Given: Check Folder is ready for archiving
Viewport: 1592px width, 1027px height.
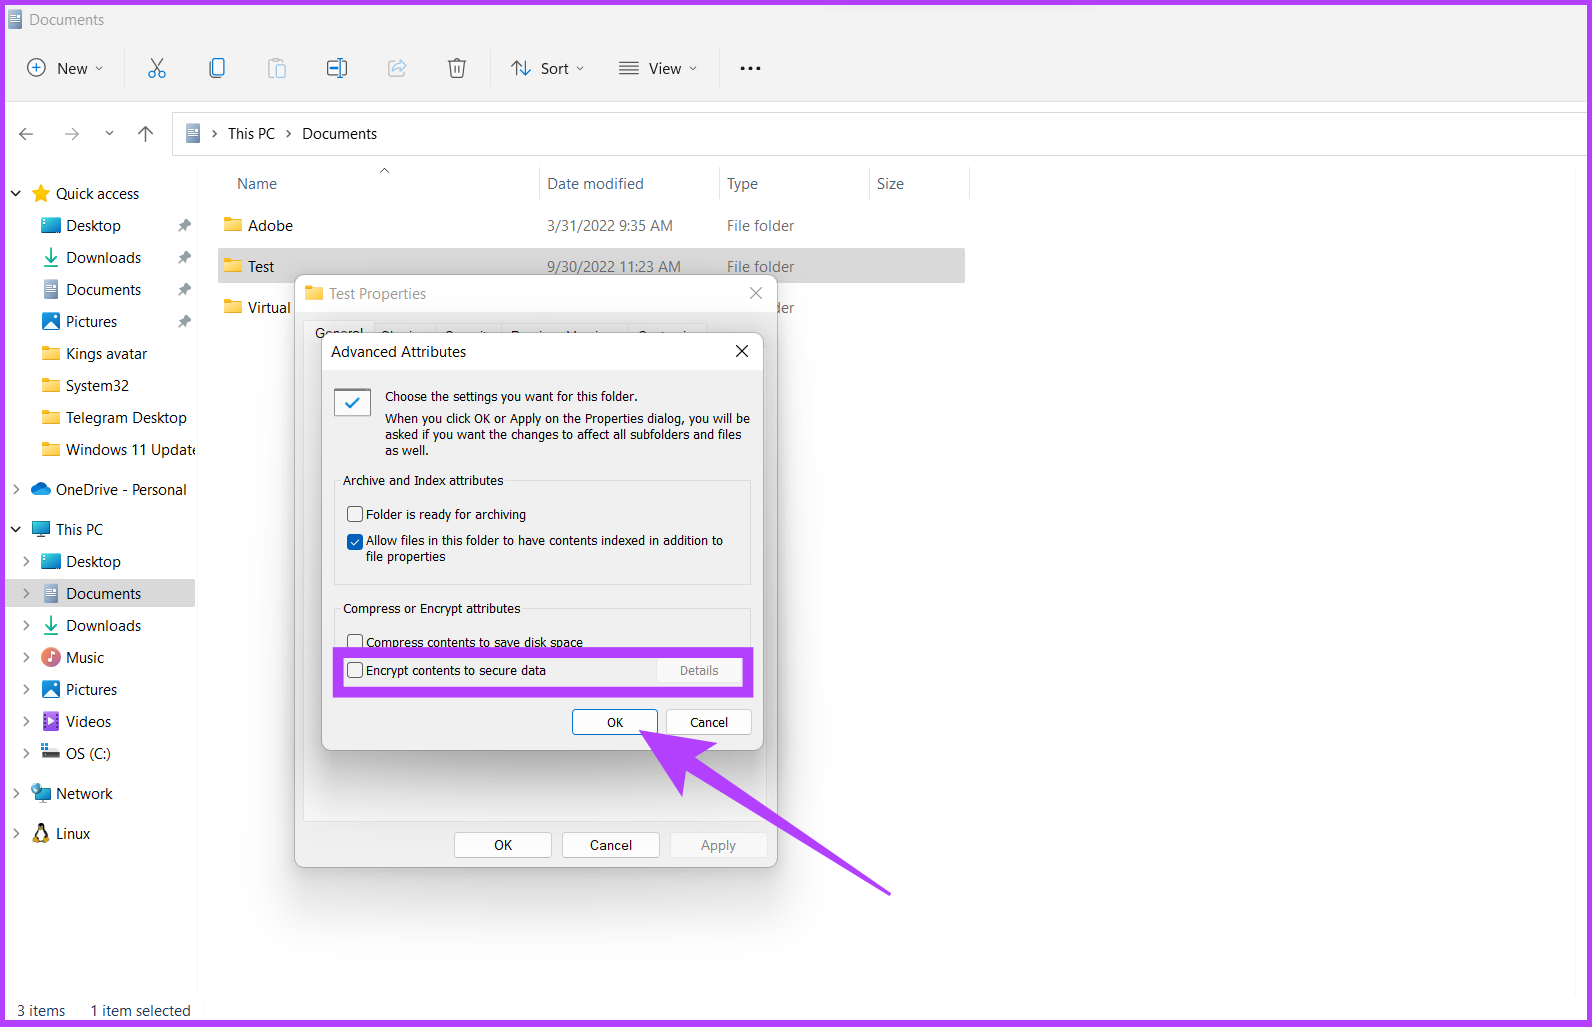Looking at the screenshot, I should point(355,515).
